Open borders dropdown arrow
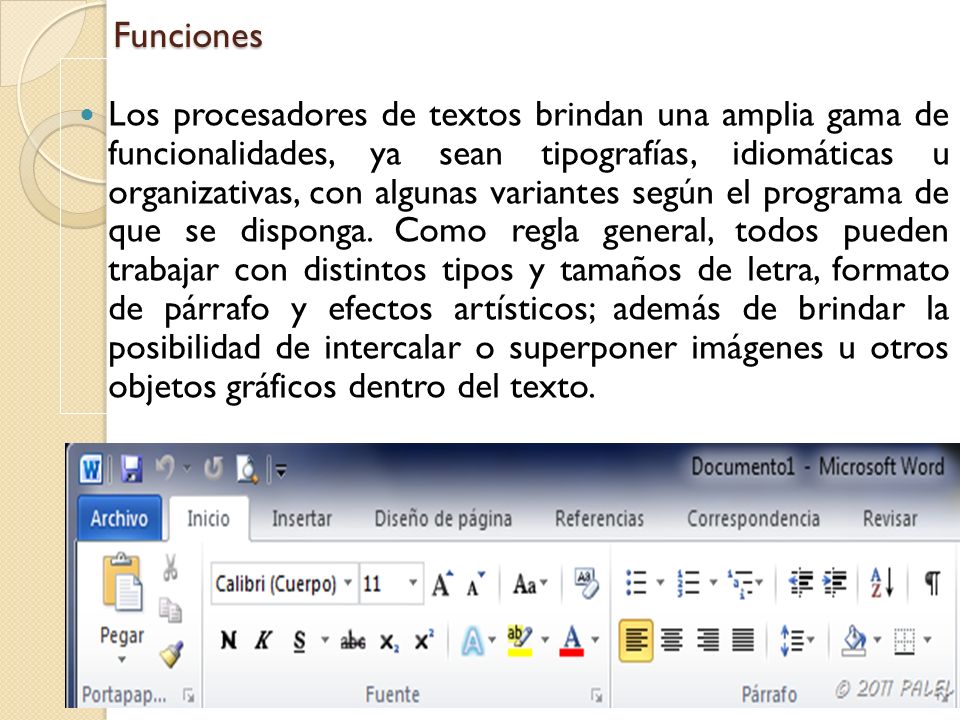The width and height of the screenshot is (960, 720). [928, 640]
